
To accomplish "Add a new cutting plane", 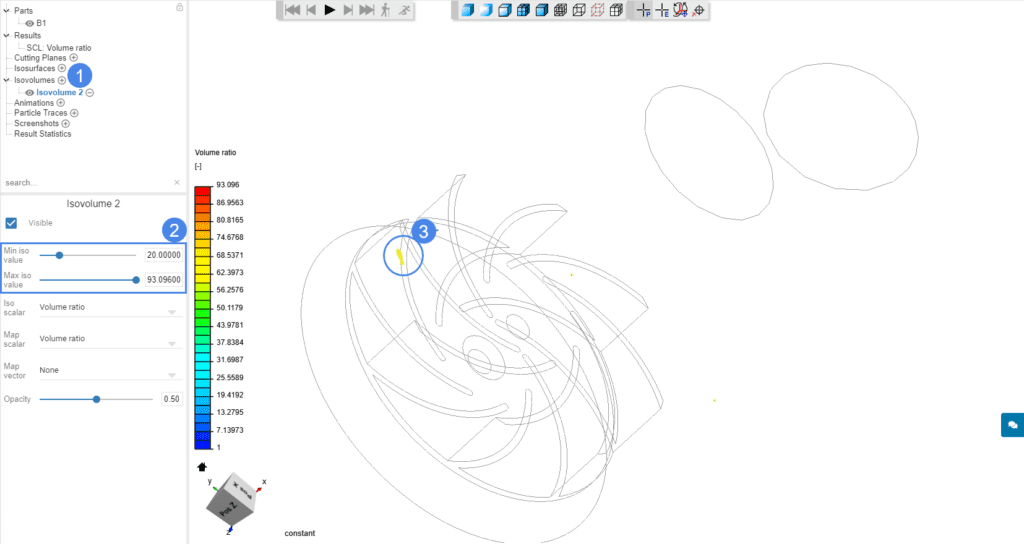I will (x=73, y=57).
